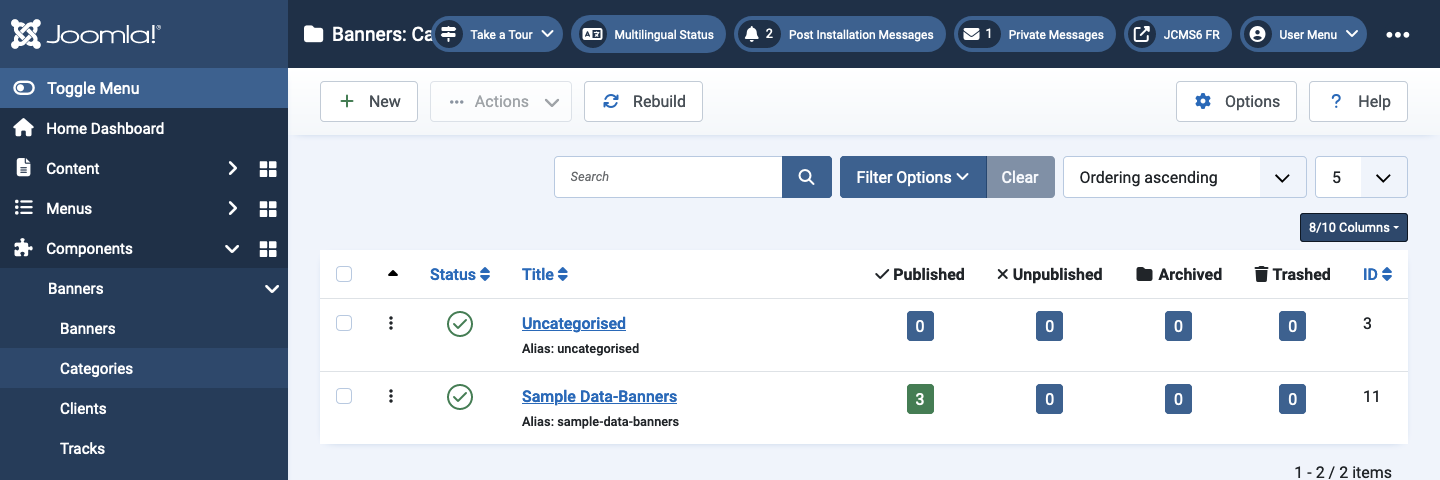Open Components dashboard grid icon
The image size is (1440, 480).
click(268, 249)
